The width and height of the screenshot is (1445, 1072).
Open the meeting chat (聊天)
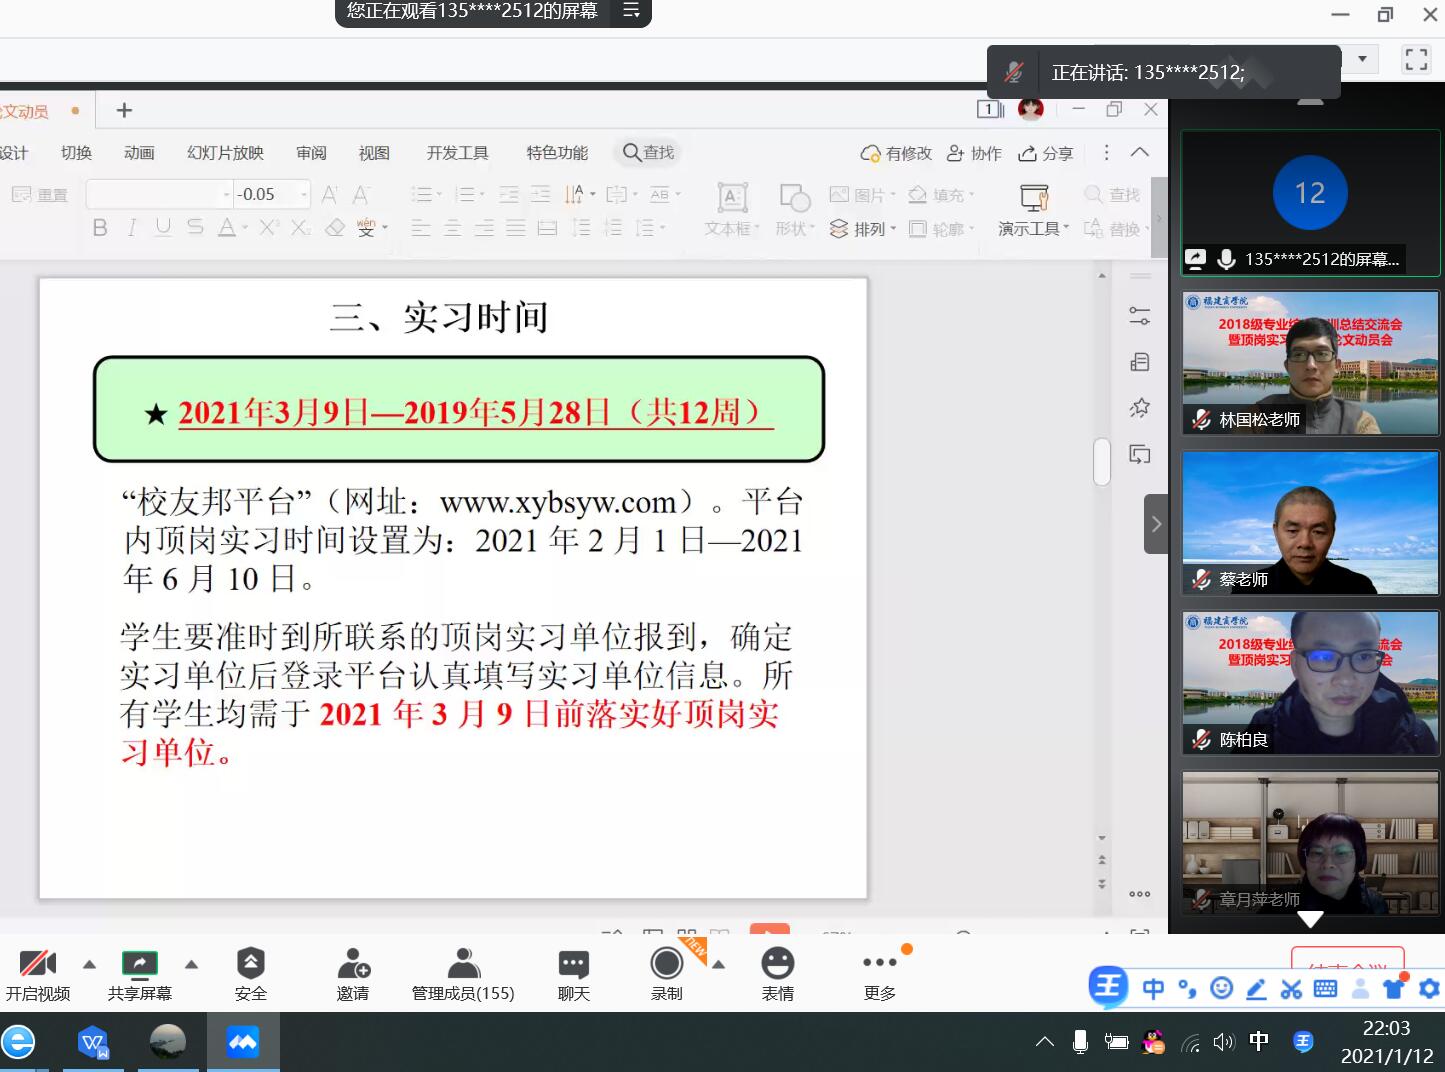pyautogui.click(x=572, y=968)
